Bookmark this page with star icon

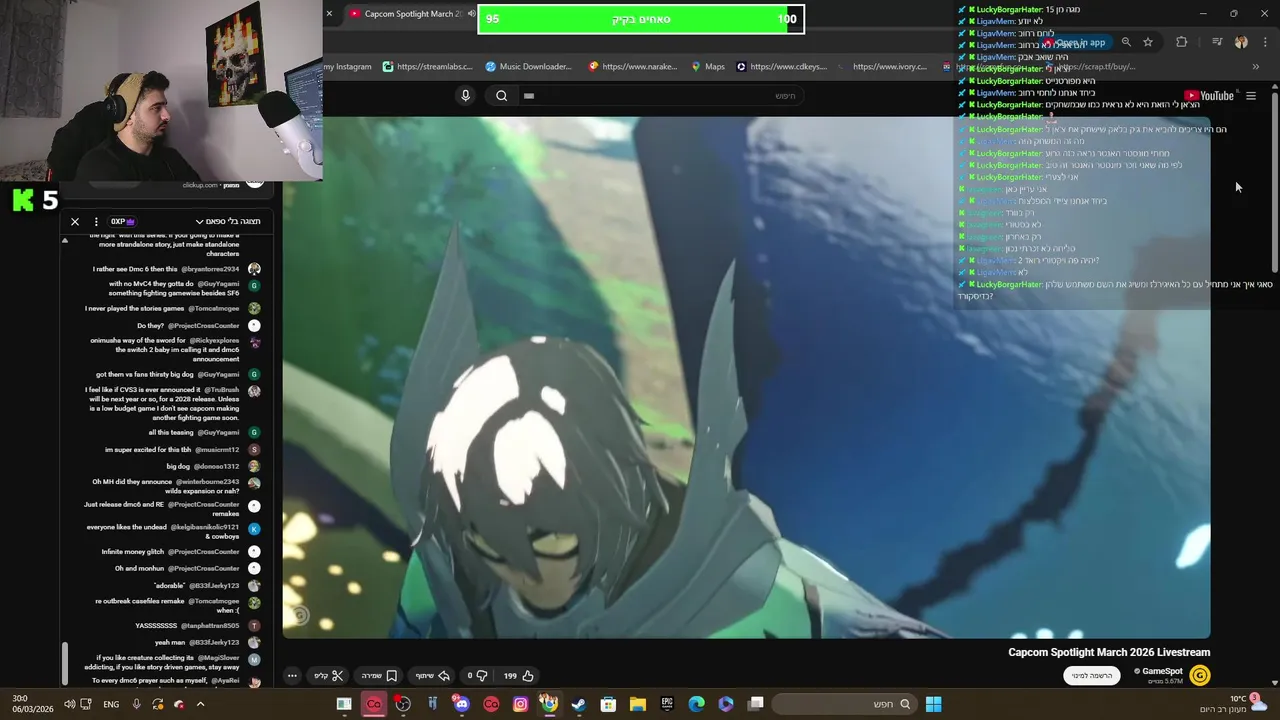1148,42
